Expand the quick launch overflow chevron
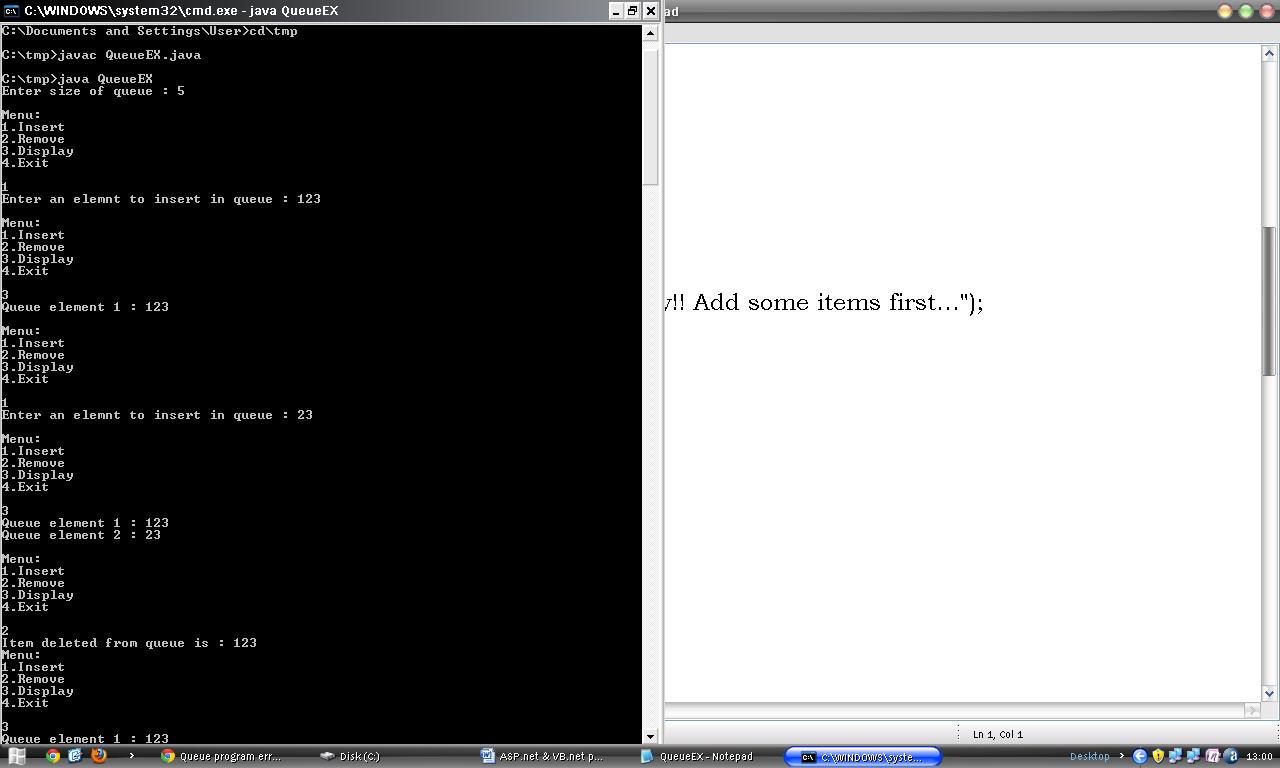Viewport: 1280px width, 768px height. (x=131, y=756)
